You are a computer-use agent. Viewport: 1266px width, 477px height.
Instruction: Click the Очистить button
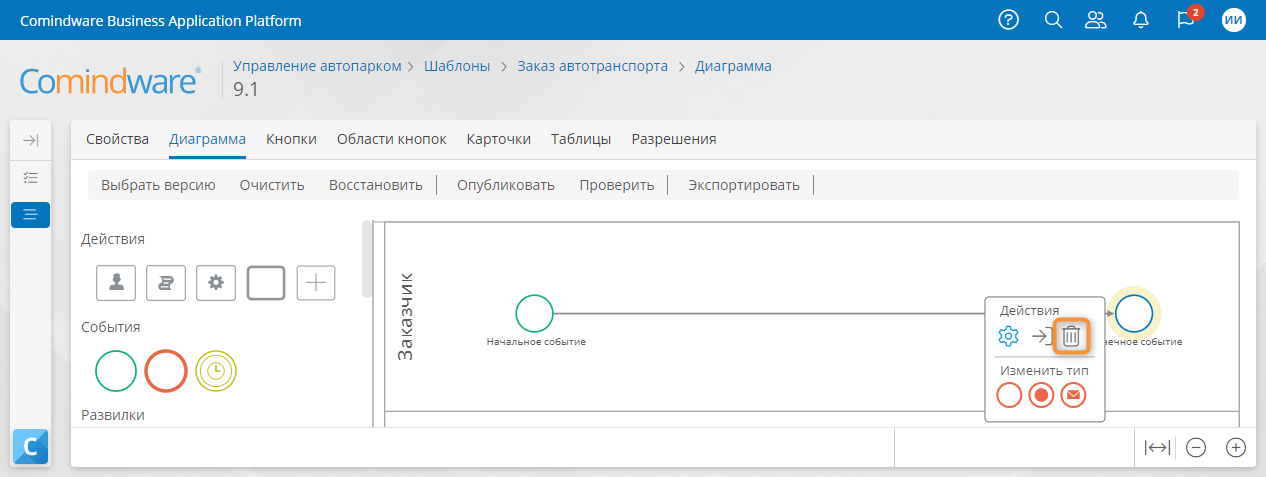pyautogui.click(x=272, y=185)
